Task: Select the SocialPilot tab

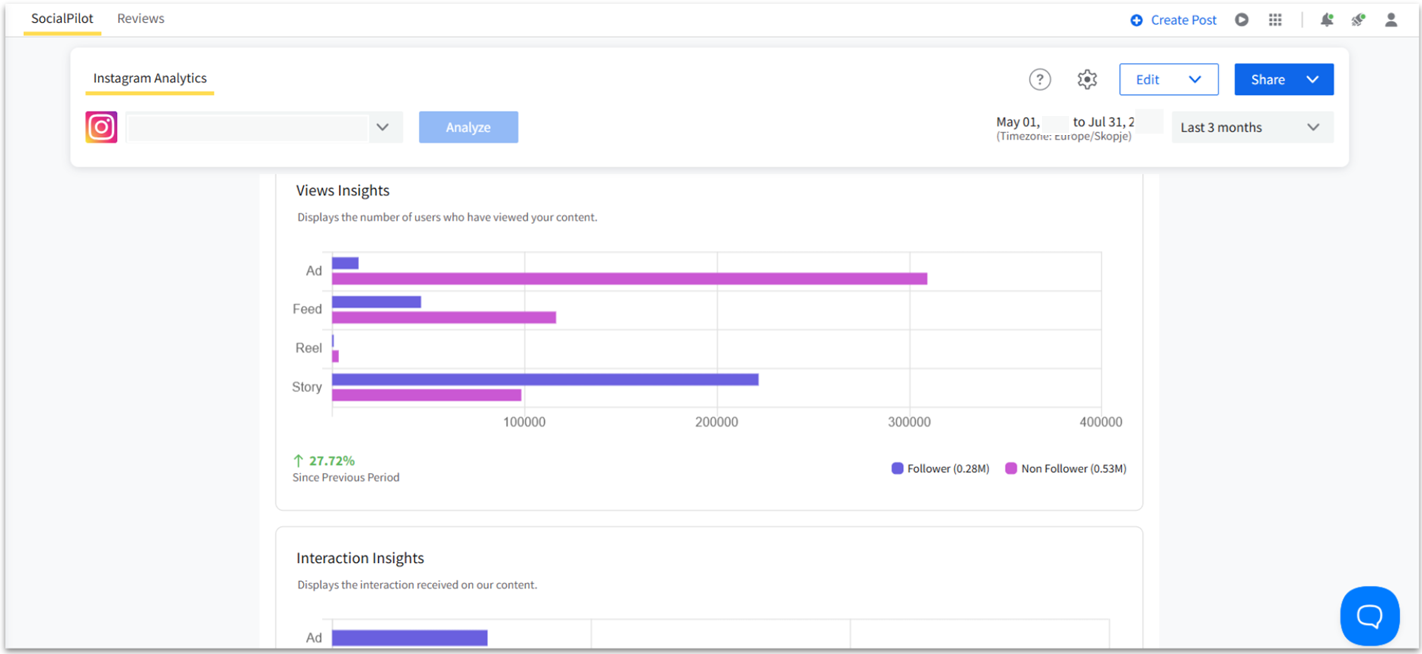Action: [62, 18]
